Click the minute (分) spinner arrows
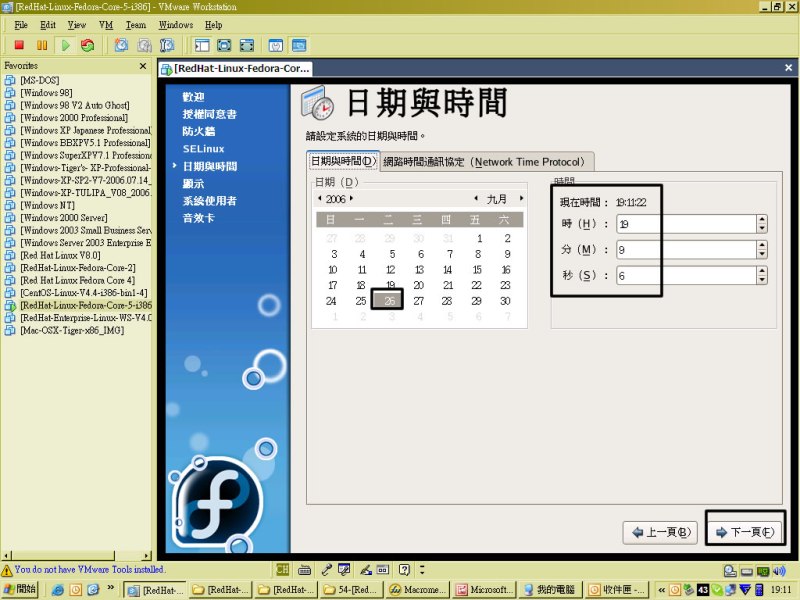800x600 pixels. [x=762, y=249]
